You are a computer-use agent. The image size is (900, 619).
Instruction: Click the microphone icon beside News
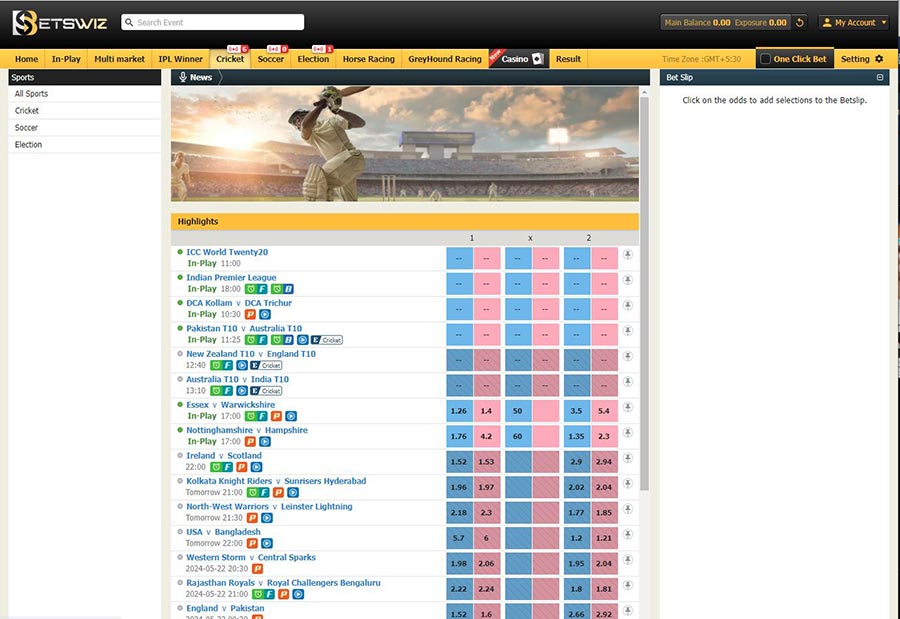click(x=182, y=77)
